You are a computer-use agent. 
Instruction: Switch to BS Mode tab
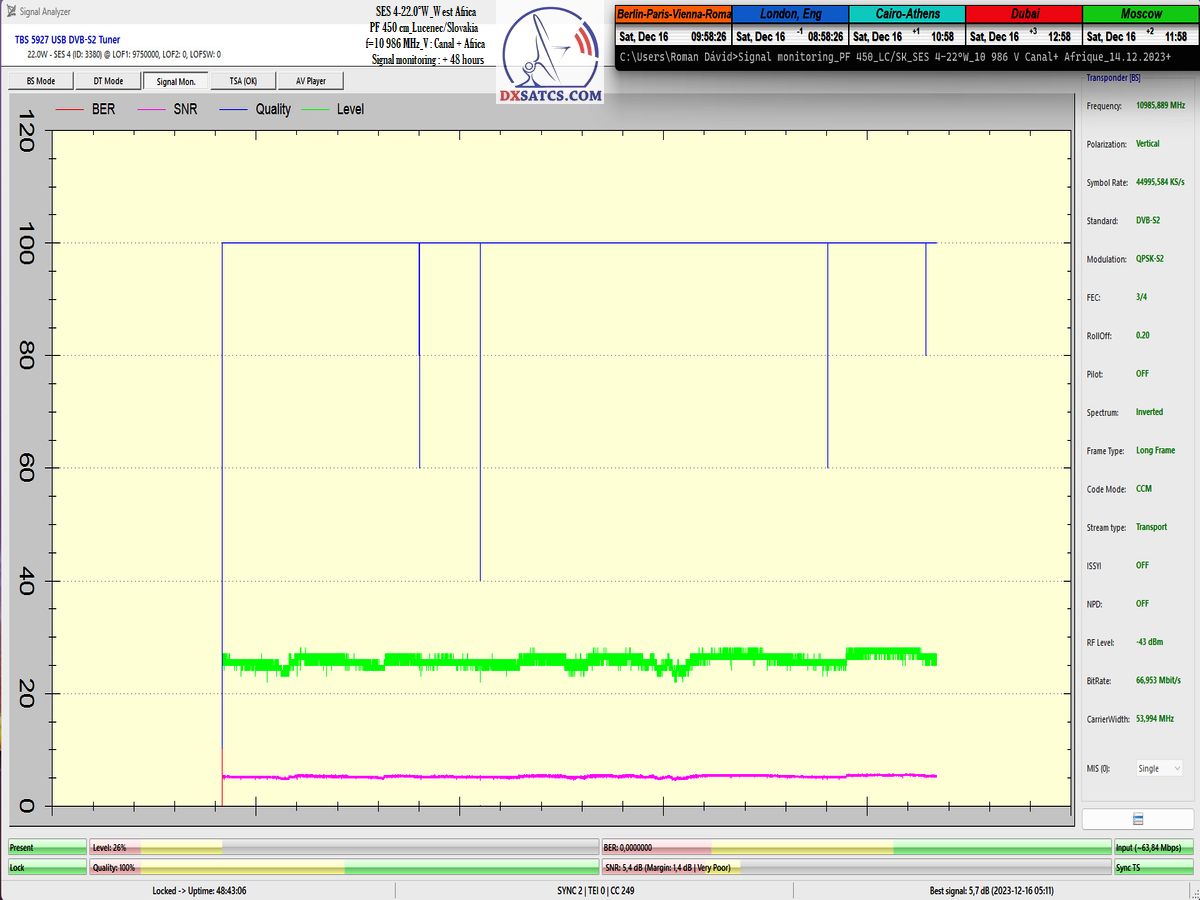tap(39, 81)
